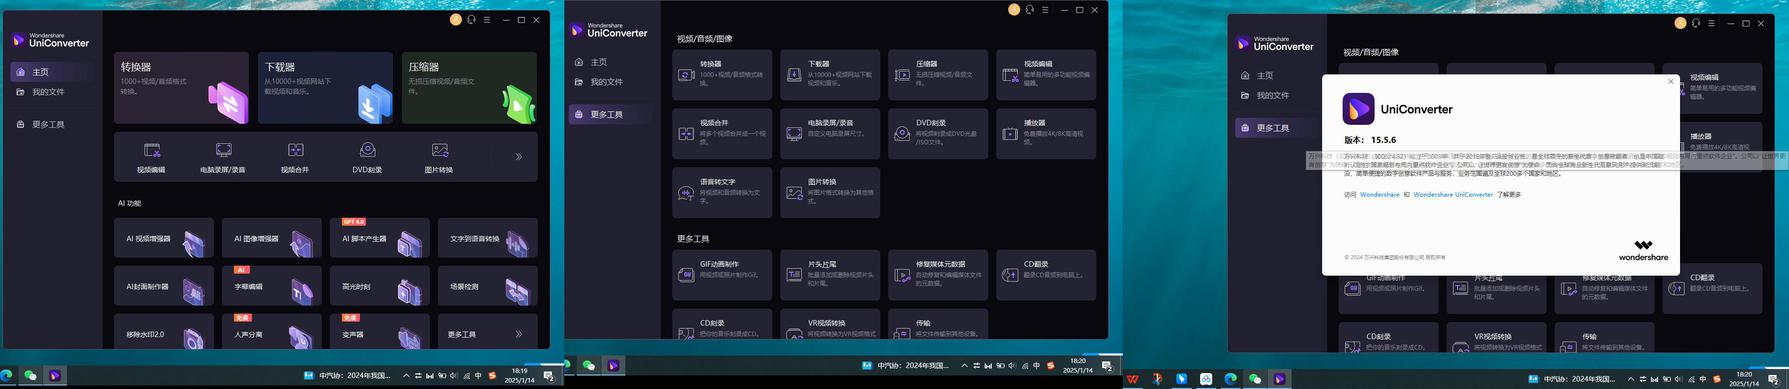
Task: Click user avatar in the home window title bar
Action: click(455, 20)
